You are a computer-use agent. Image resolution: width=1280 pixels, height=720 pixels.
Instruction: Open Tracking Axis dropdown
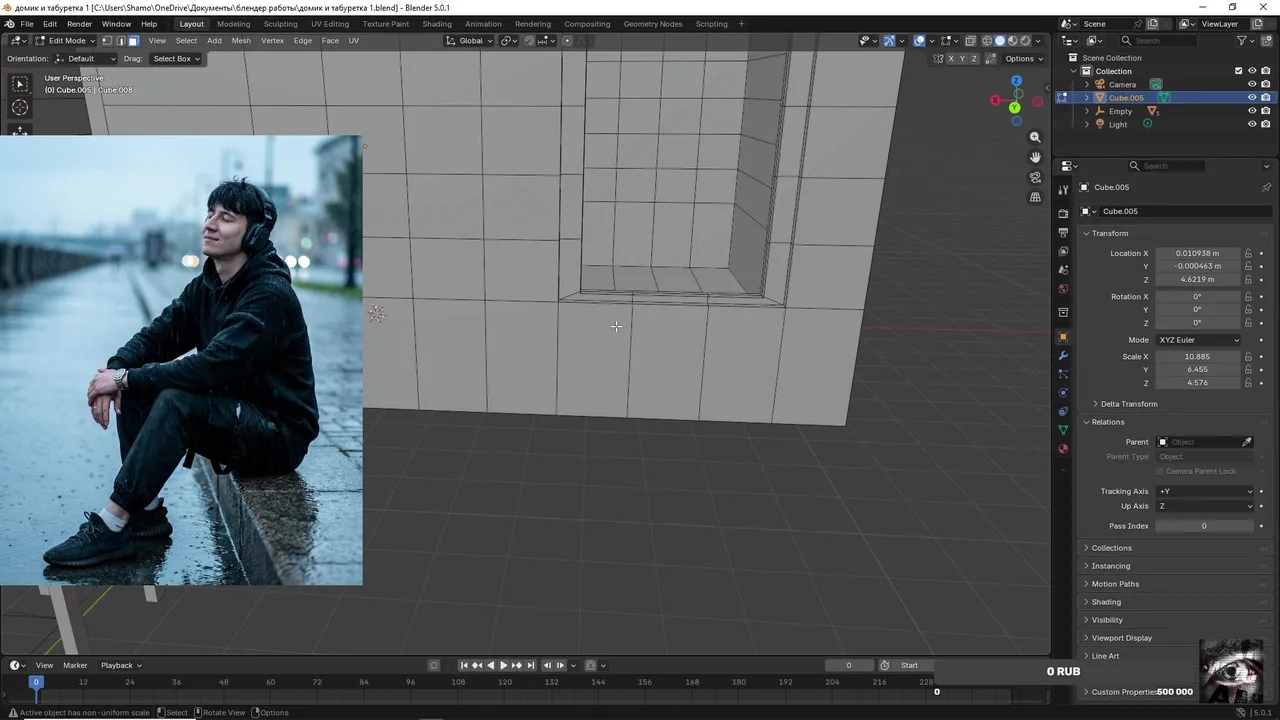[1205, 492]
